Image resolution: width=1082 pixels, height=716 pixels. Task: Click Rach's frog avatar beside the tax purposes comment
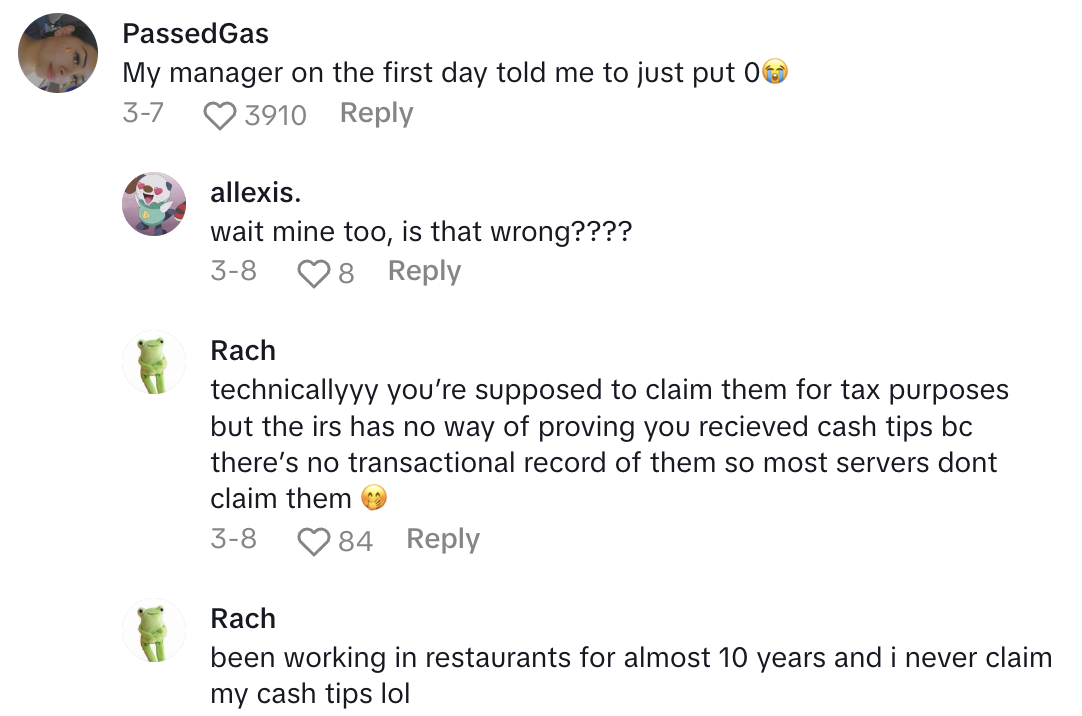(154, 362)
